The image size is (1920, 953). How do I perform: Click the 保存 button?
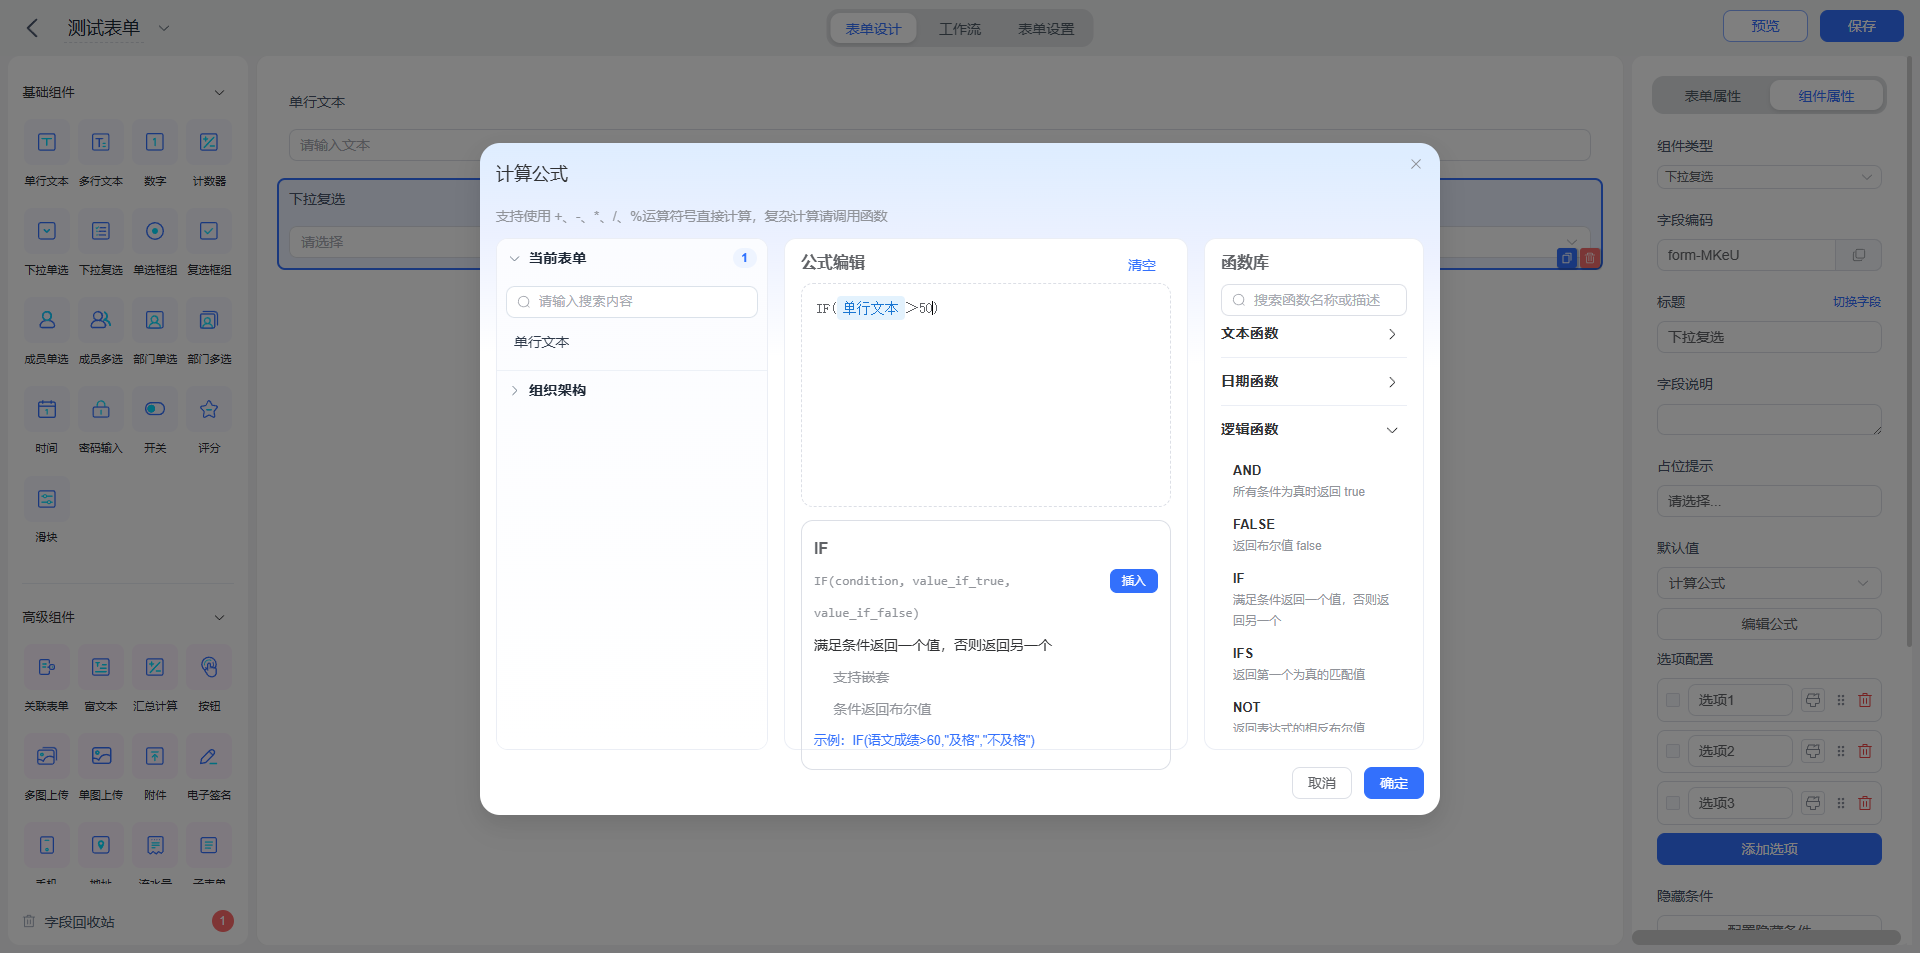pyautogui.click(x=1861, y=26)
